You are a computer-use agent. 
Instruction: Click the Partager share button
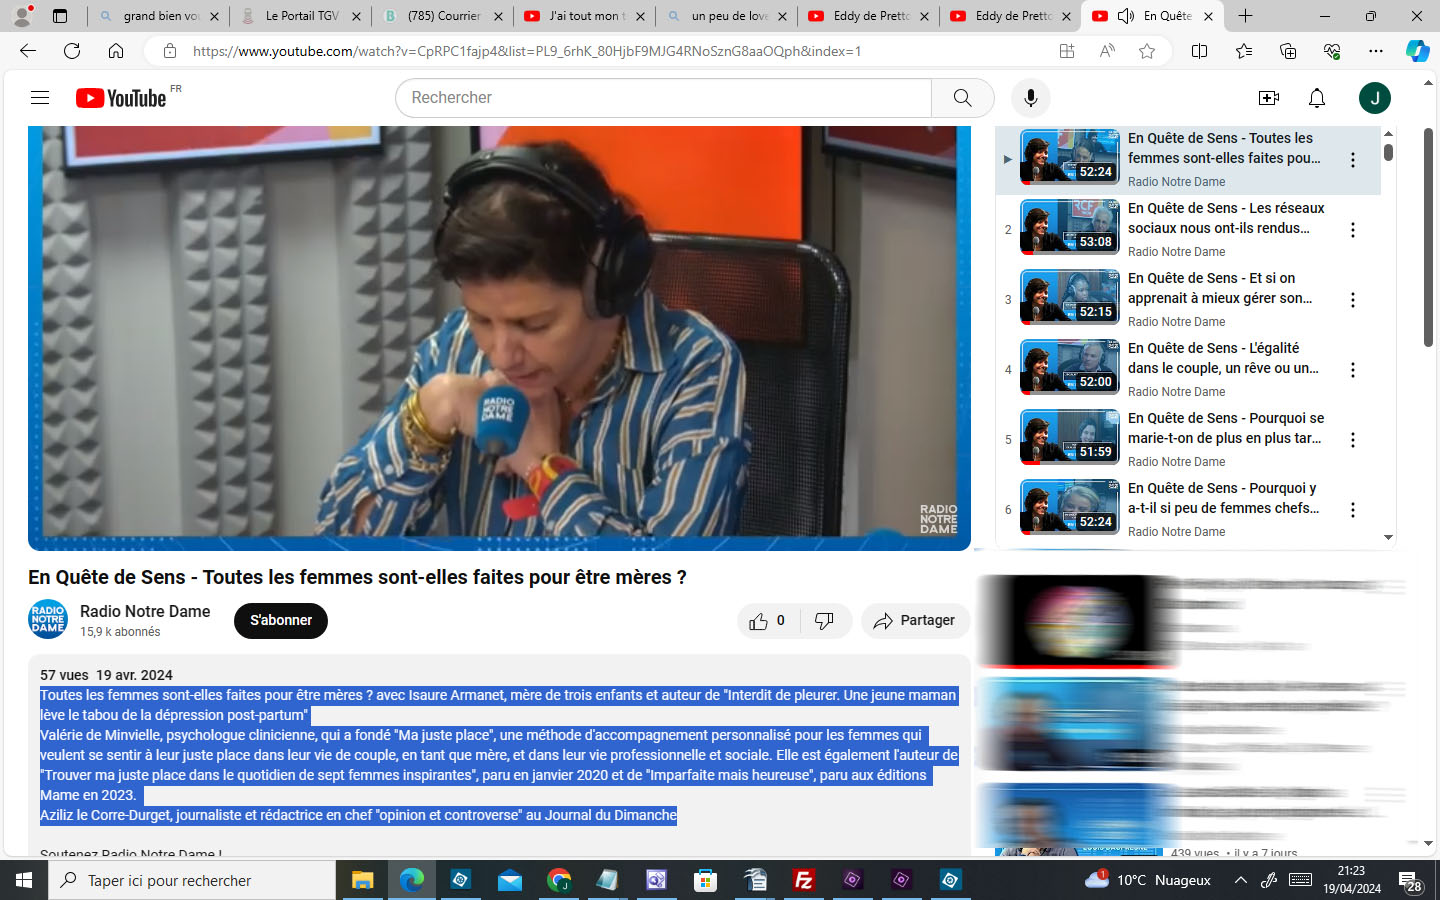(x=914, y=621)
